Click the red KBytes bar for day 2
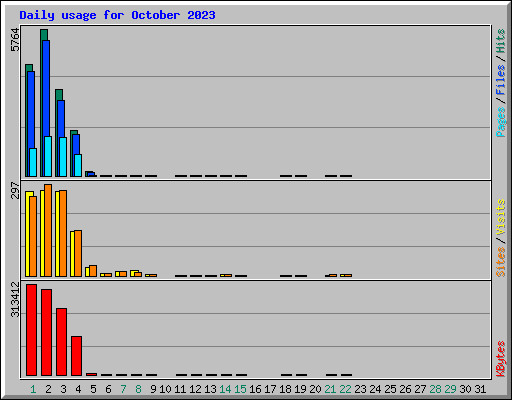 (x=47, y=332)
